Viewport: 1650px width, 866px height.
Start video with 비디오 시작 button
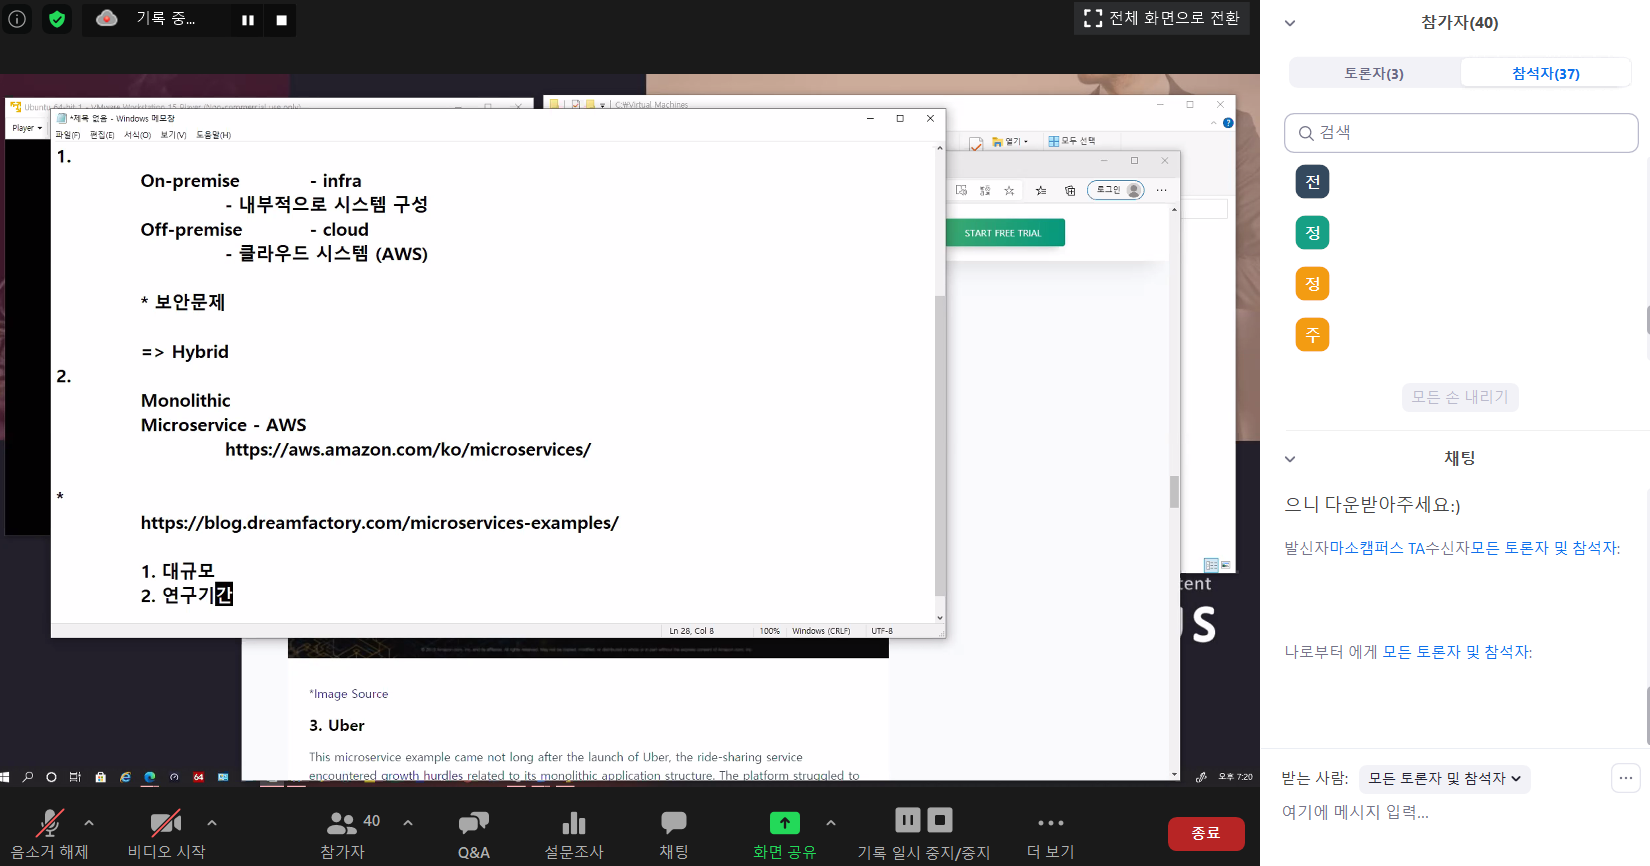pyautogui.click(x=165, y=825)
